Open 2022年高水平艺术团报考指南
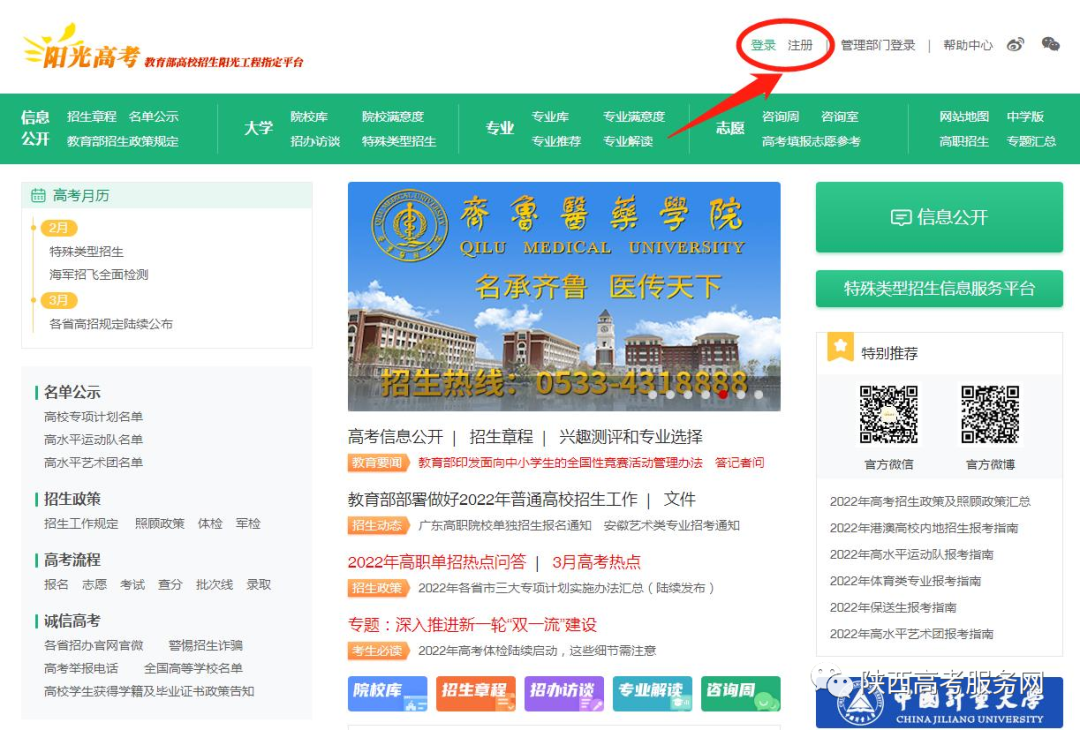 pyautogui.click(x=911, y=634)
